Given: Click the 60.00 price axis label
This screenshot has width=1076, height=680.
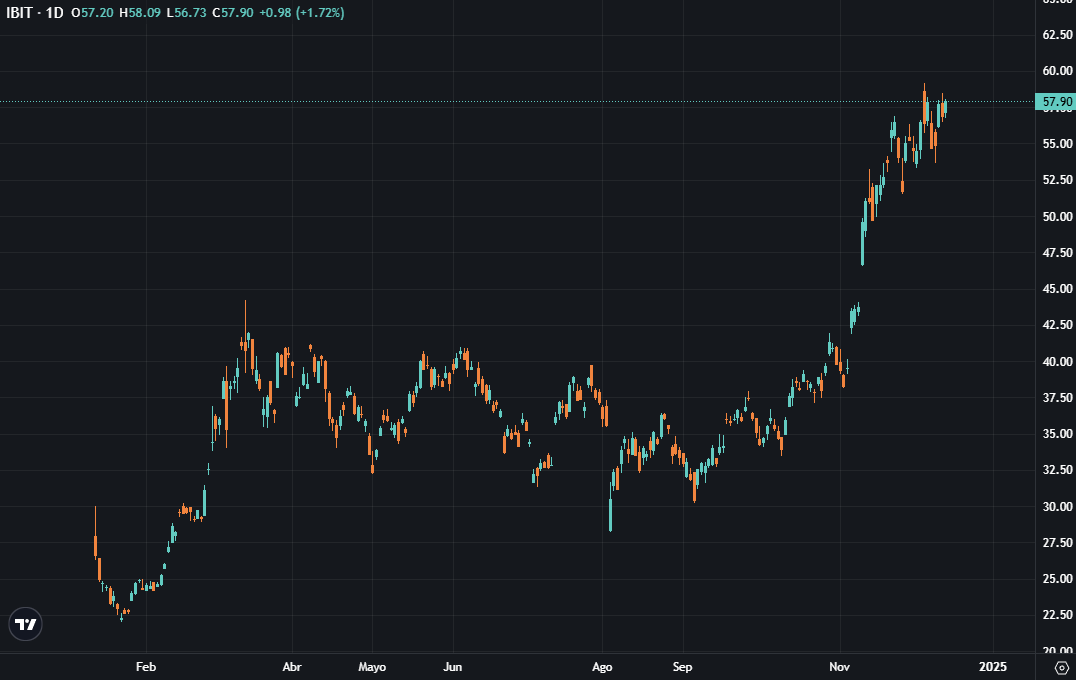Looking at the screenshot, I should (1057, 71).
